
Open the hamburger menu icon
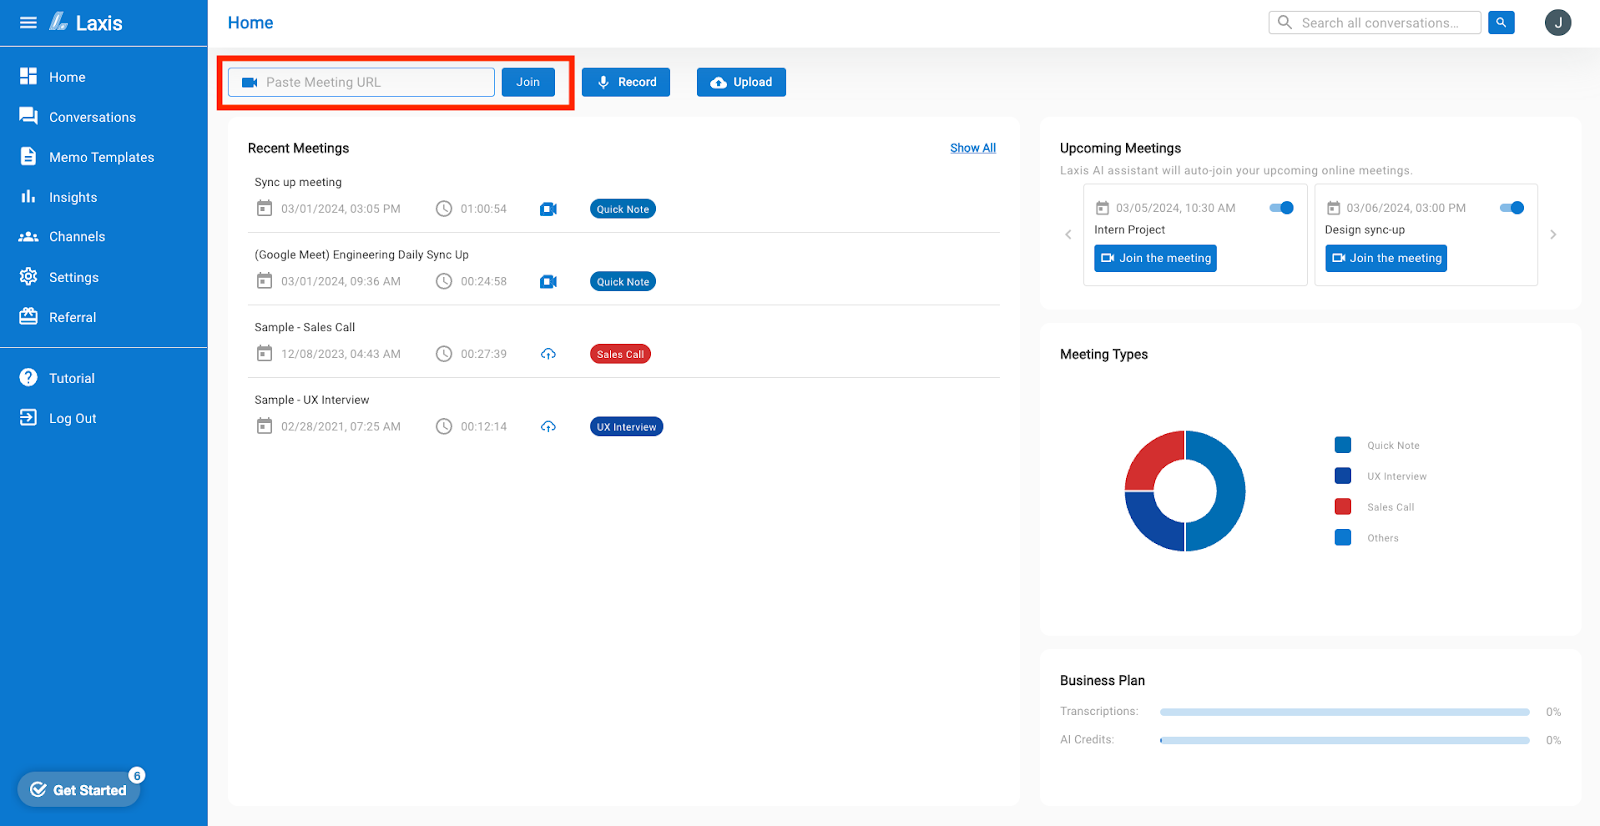click(x=28, y=22)
